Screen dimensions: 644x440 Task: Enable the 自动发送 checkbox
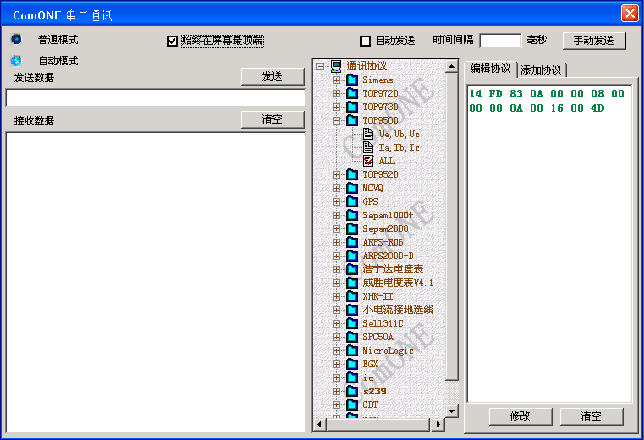(x=365, y=41)
